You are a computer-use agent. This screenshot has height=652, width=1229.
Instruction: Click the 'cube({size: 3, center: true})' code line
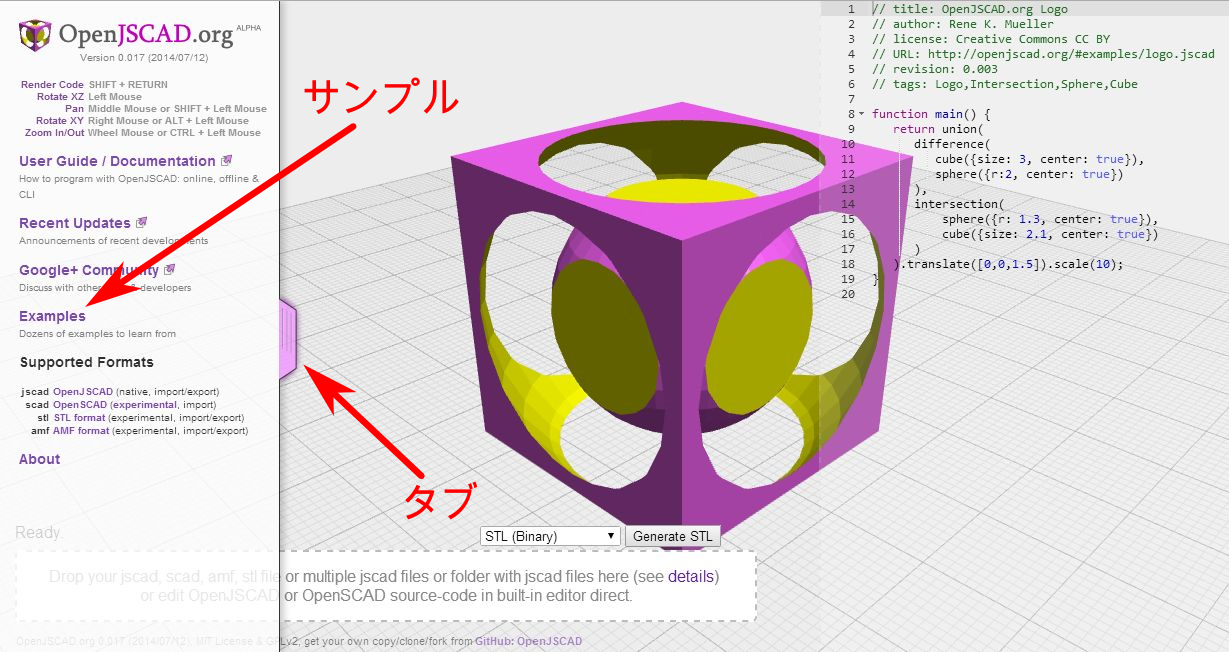coord(1039,159)
